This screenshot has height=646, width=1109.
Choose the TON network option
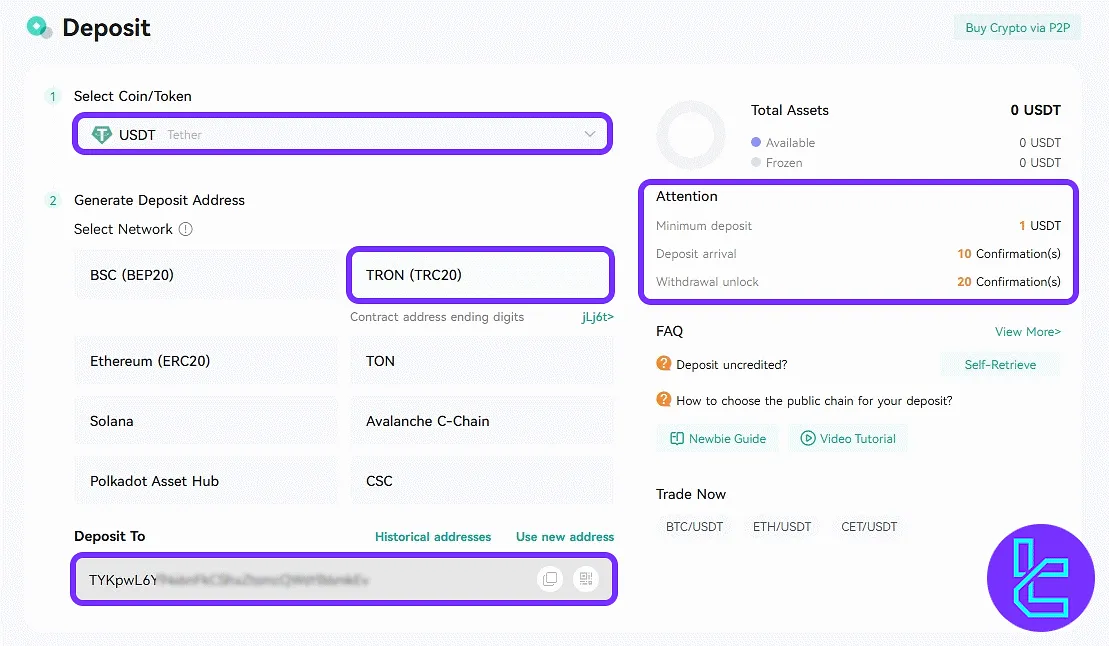[x=482, y=361]
